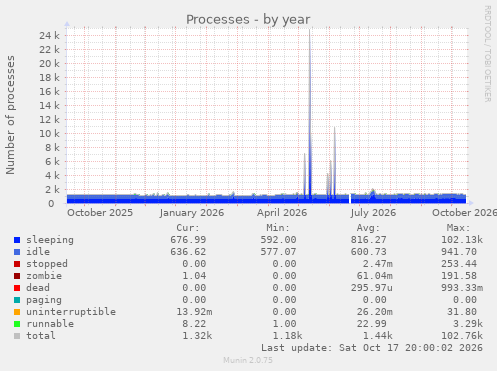
Task: Click zombie max value 191.58
Action: click(459, 276)
